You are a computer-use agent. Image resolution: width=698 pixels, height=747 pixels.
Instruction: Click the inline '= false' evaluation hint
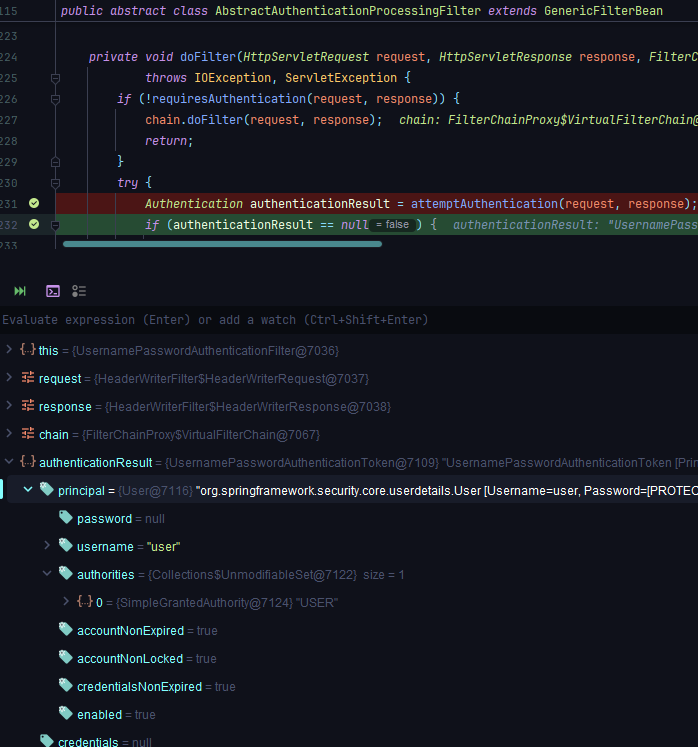(393, 225)
